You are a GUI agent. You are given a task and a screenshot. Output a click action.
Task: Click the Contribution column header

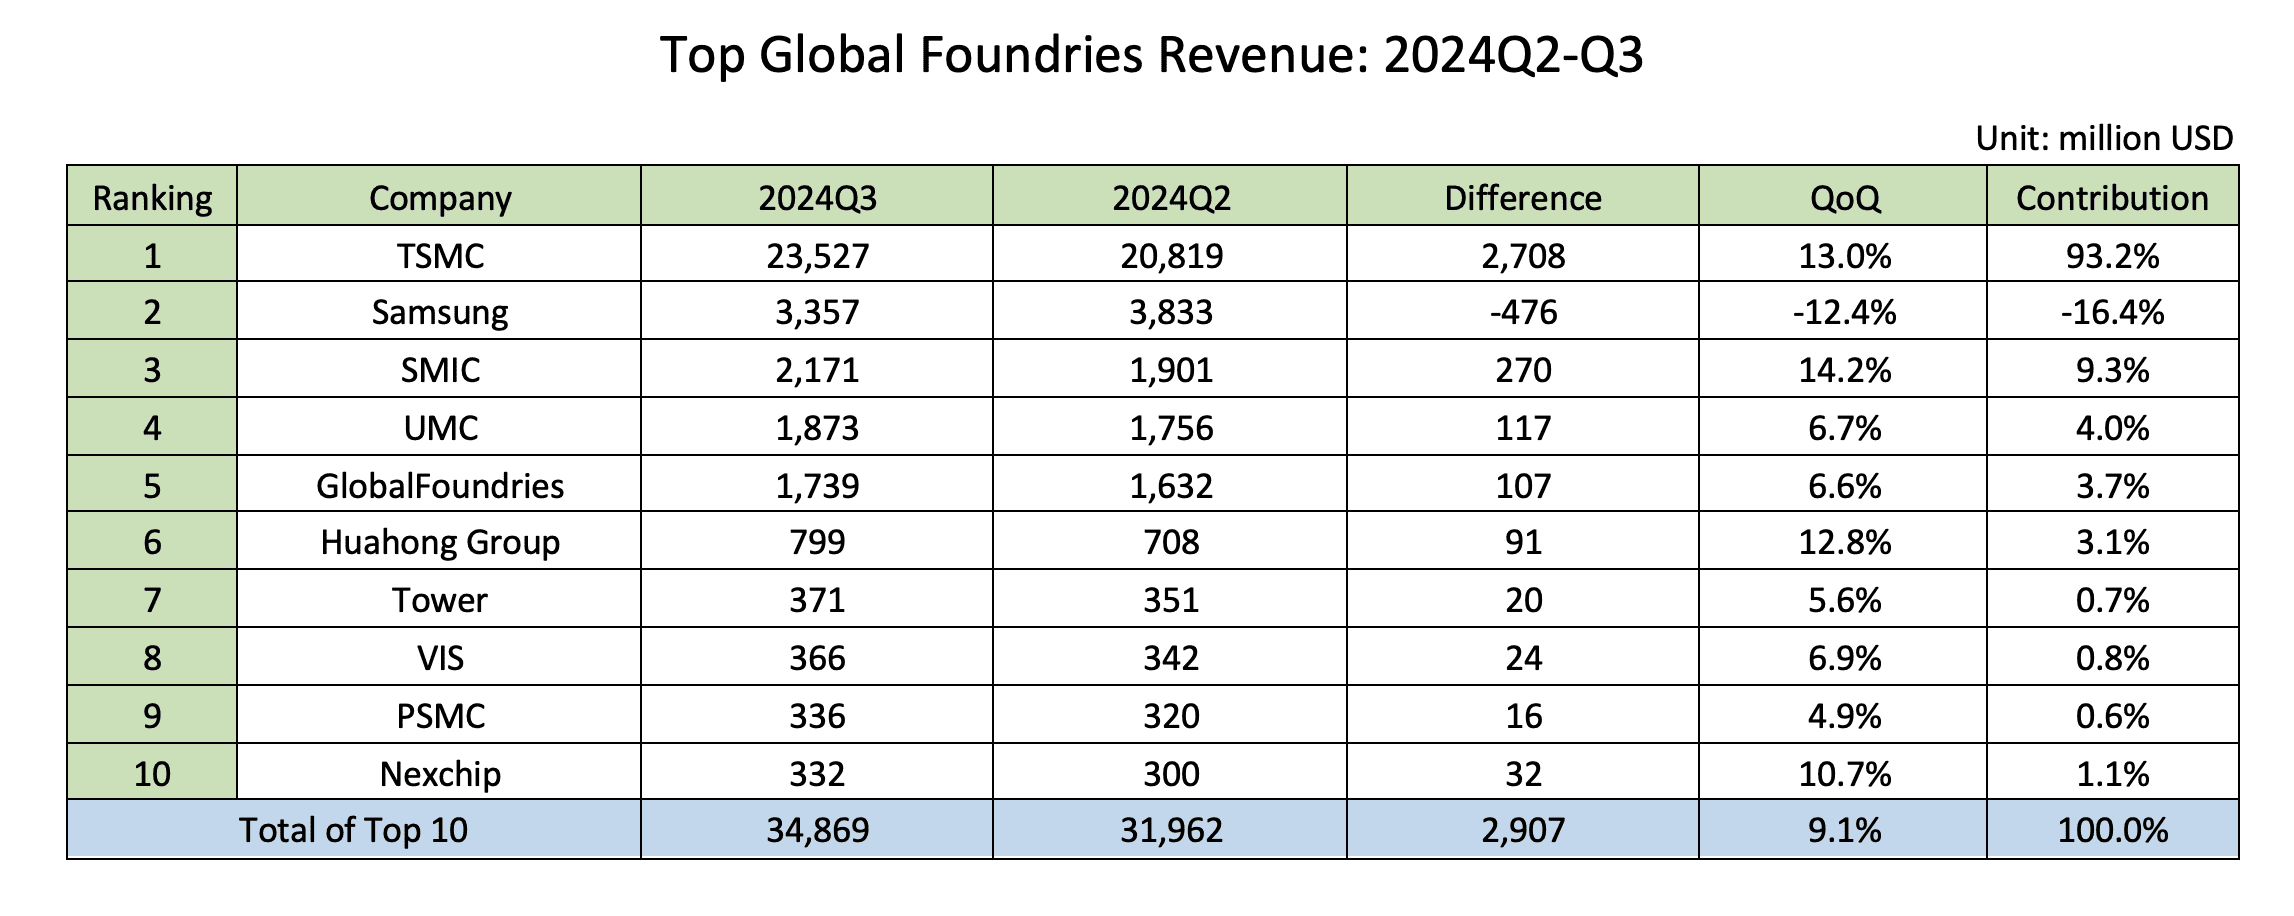(x=2112, y=197)
